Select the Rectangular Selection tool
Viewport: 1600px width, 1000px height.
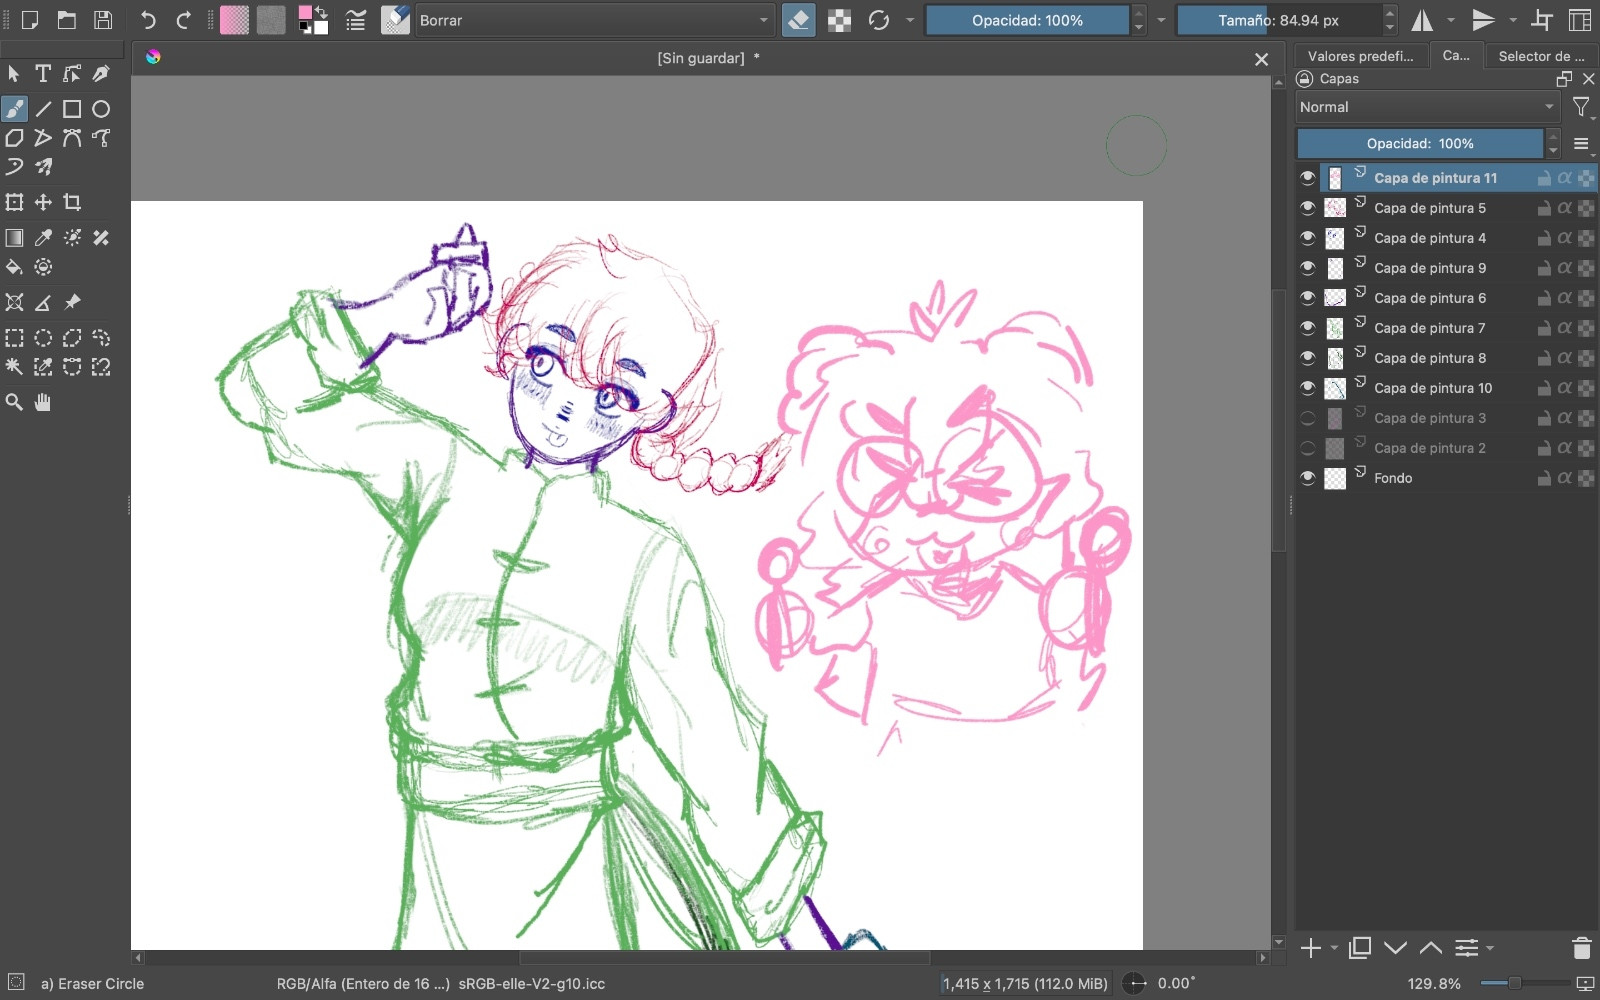click(x=14, y=338)
